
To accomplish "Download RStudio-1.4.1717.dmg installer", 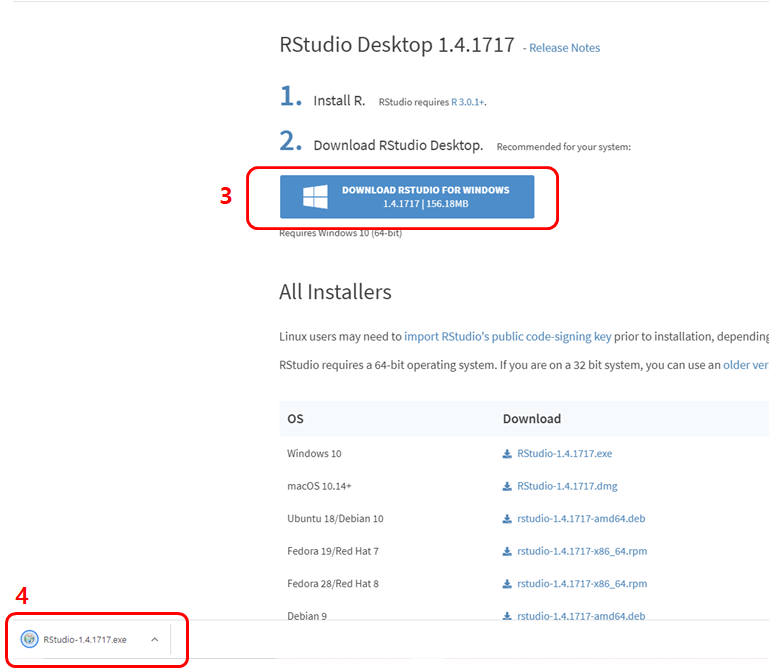I will tap(567, 486).
